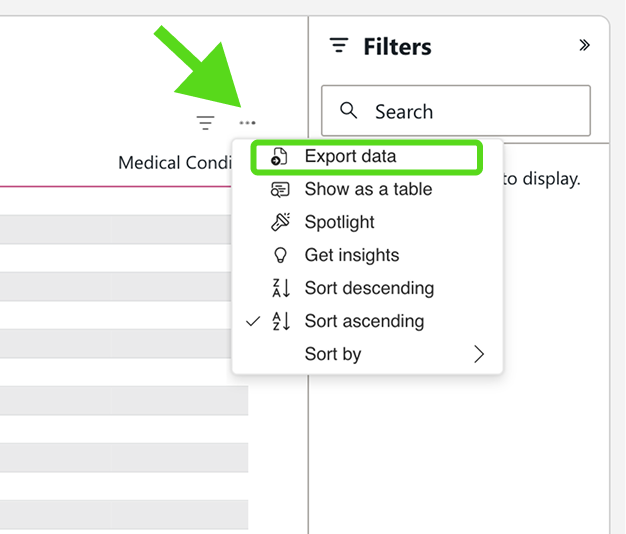Expand the Sort by submenu arrow
Image resolution: width=626 pixels, height=534 pixels.
pyautogui.click(x=479, y=354)
